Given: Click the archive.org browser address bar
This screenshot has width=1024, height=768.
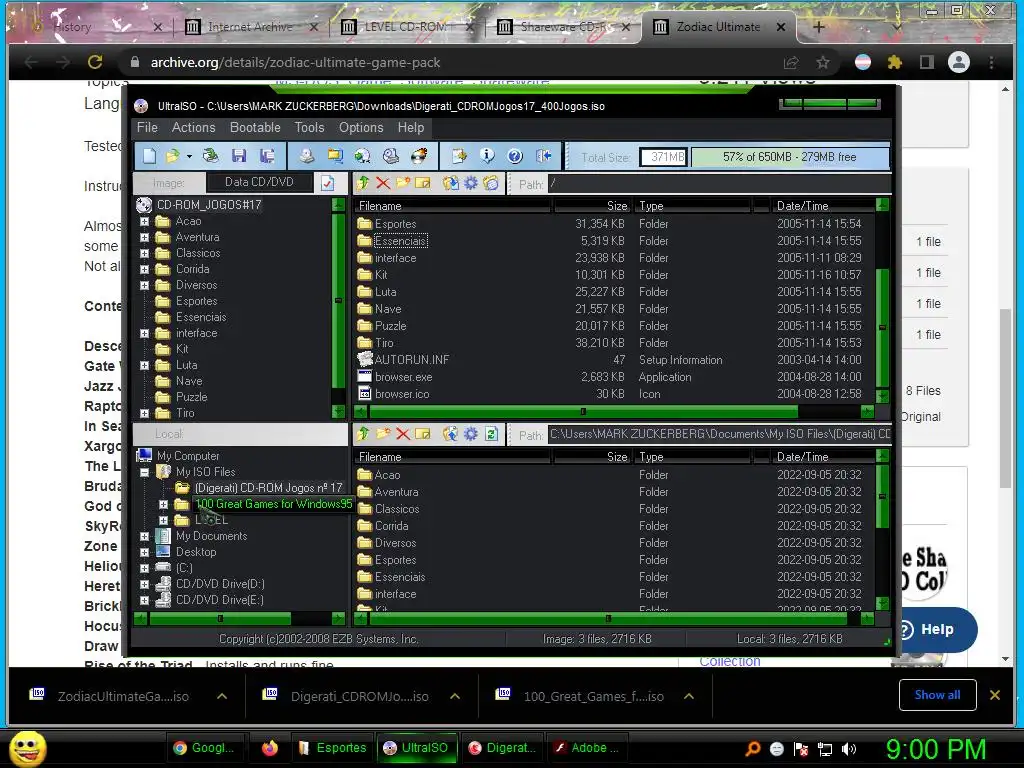Looking at the screenshot, I should tap(457, 63).
